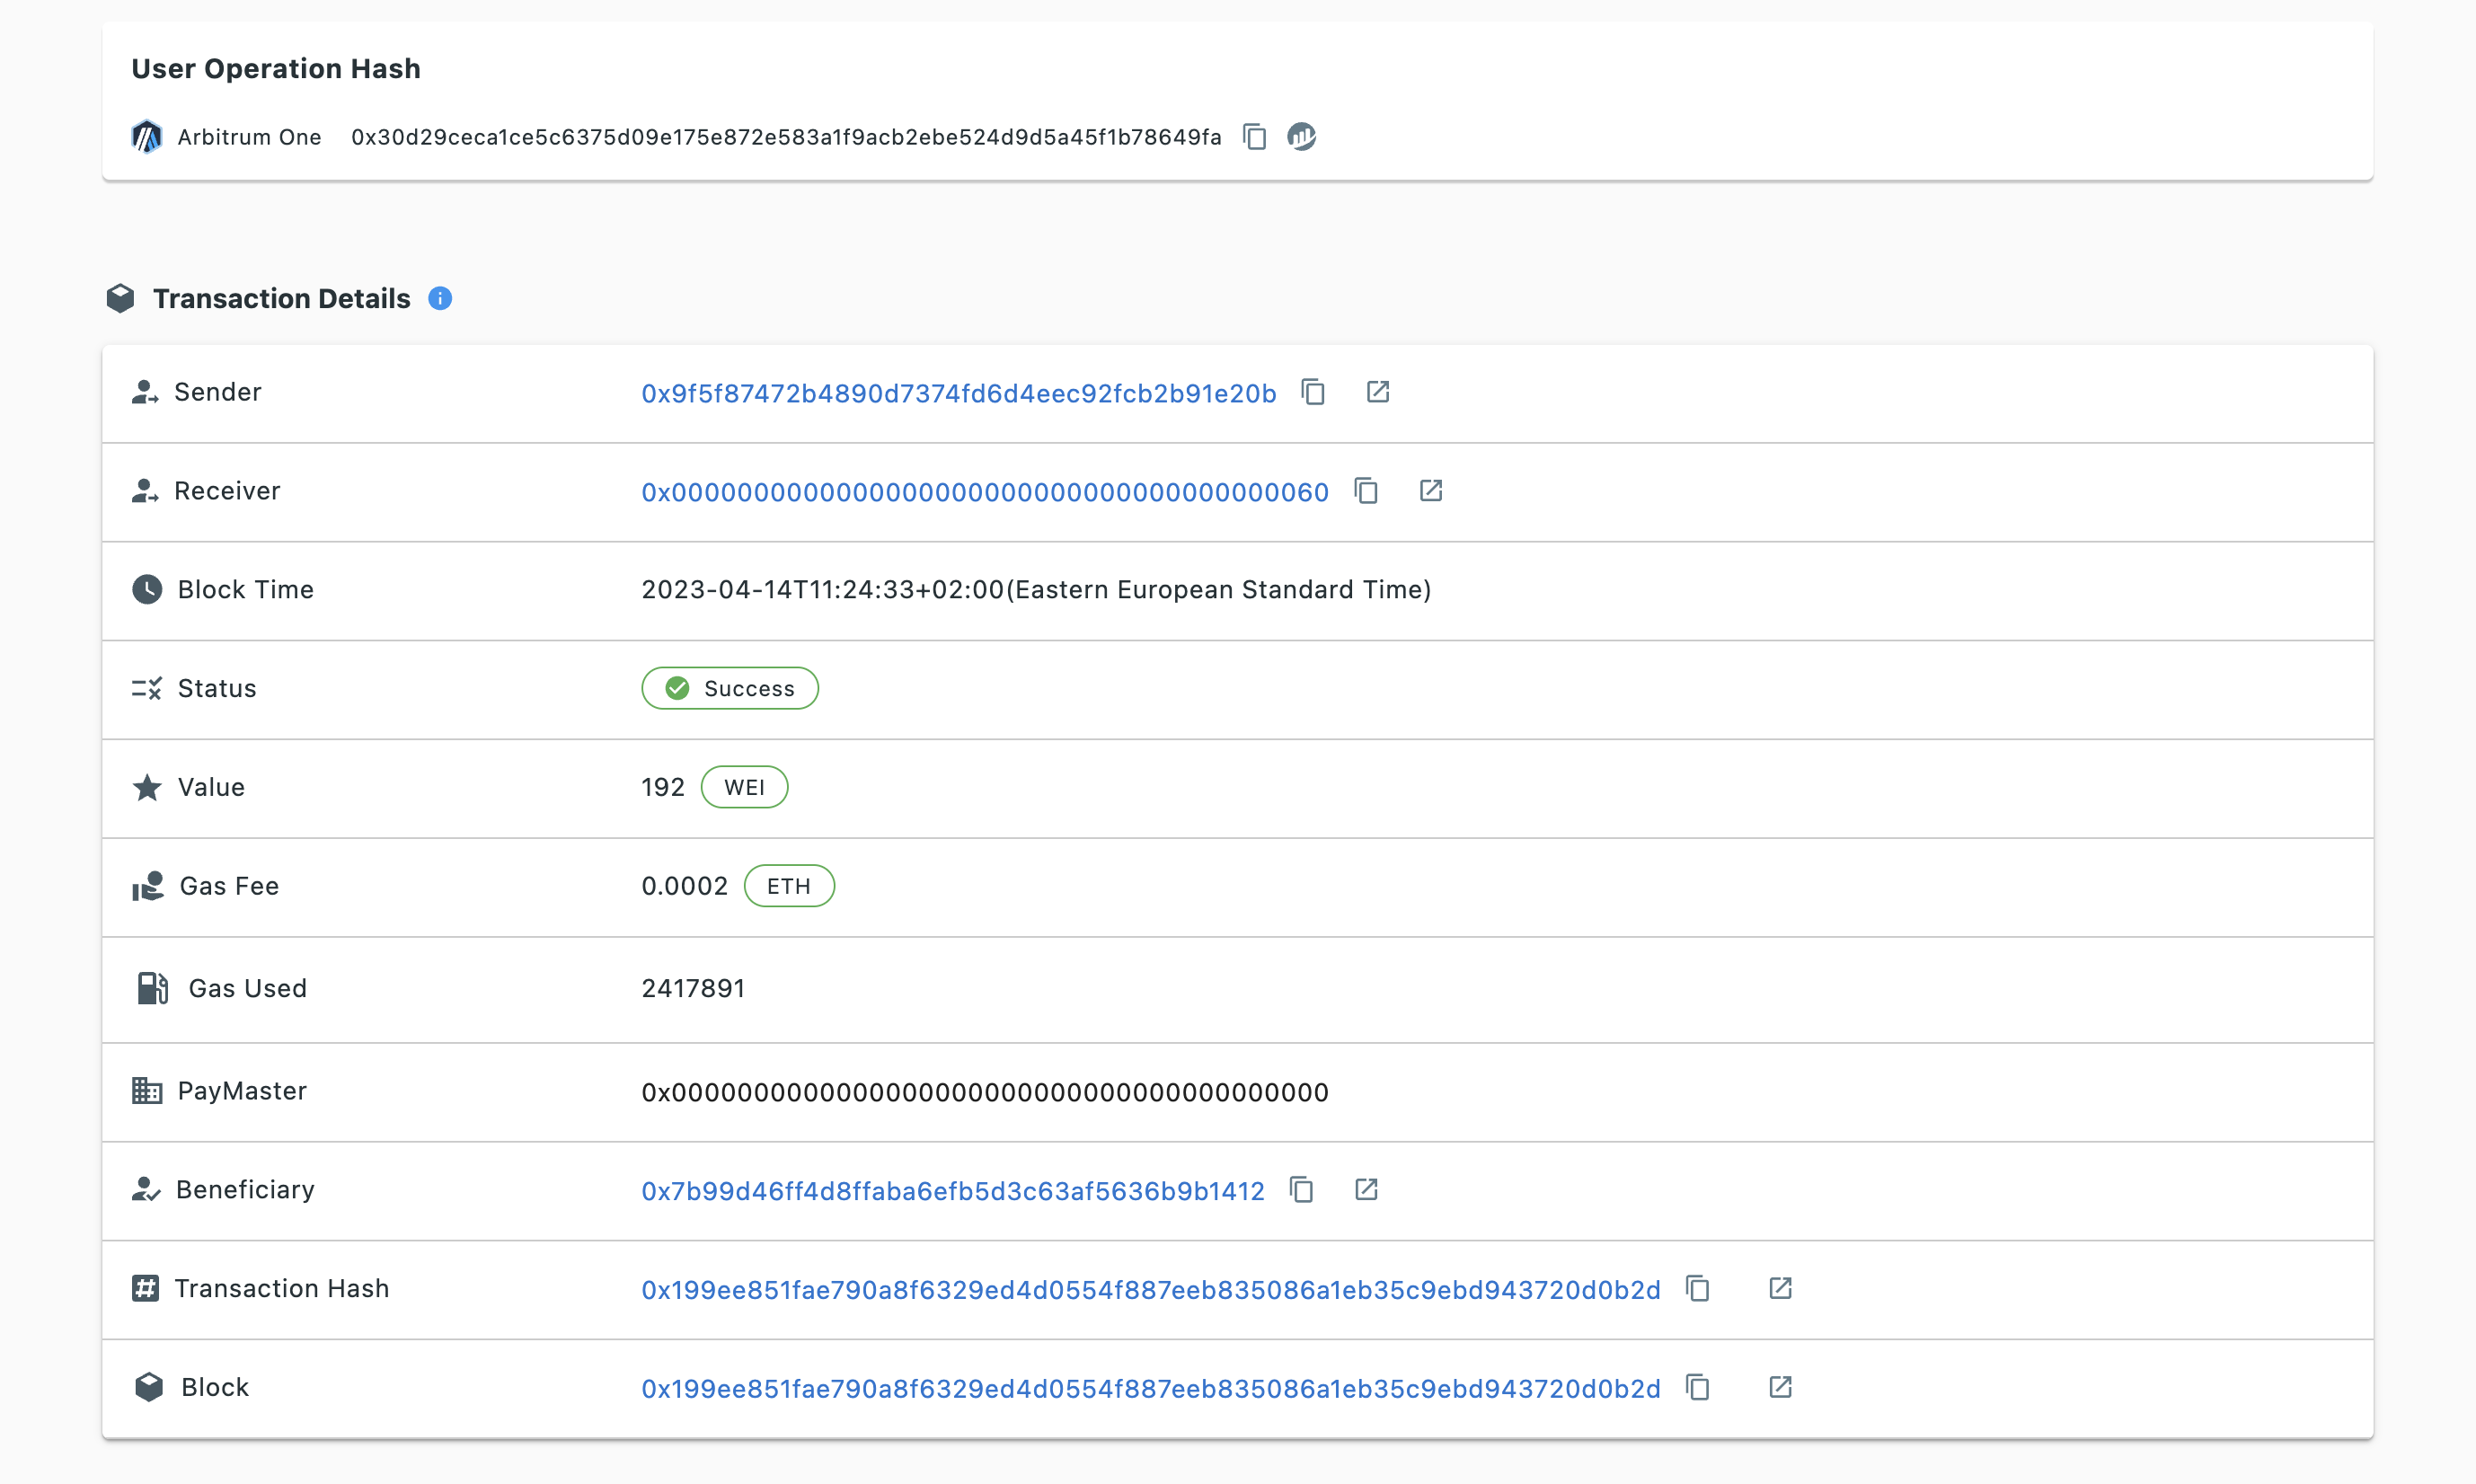
Task: Click the Gas Fee amount 0.0002
Action: (x=685, y=887)
